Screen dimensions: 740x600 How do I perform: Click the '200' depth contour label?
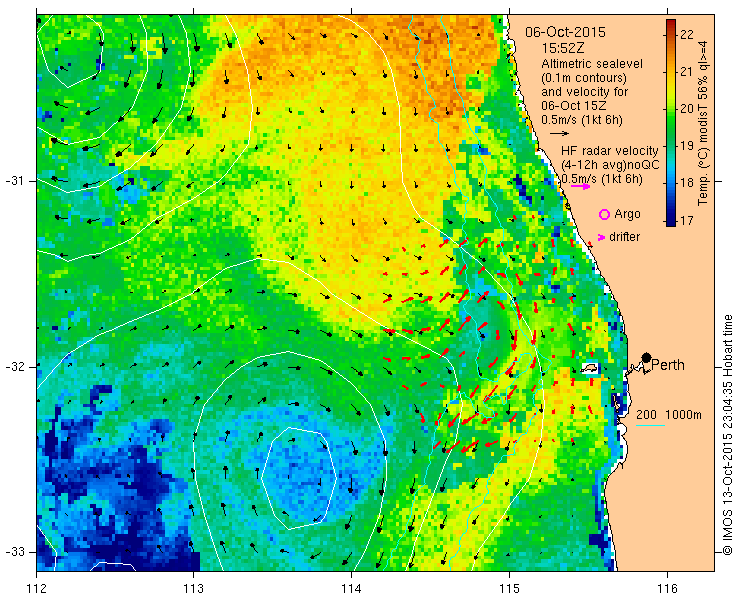pyautogui.click(x=646, y=415)
